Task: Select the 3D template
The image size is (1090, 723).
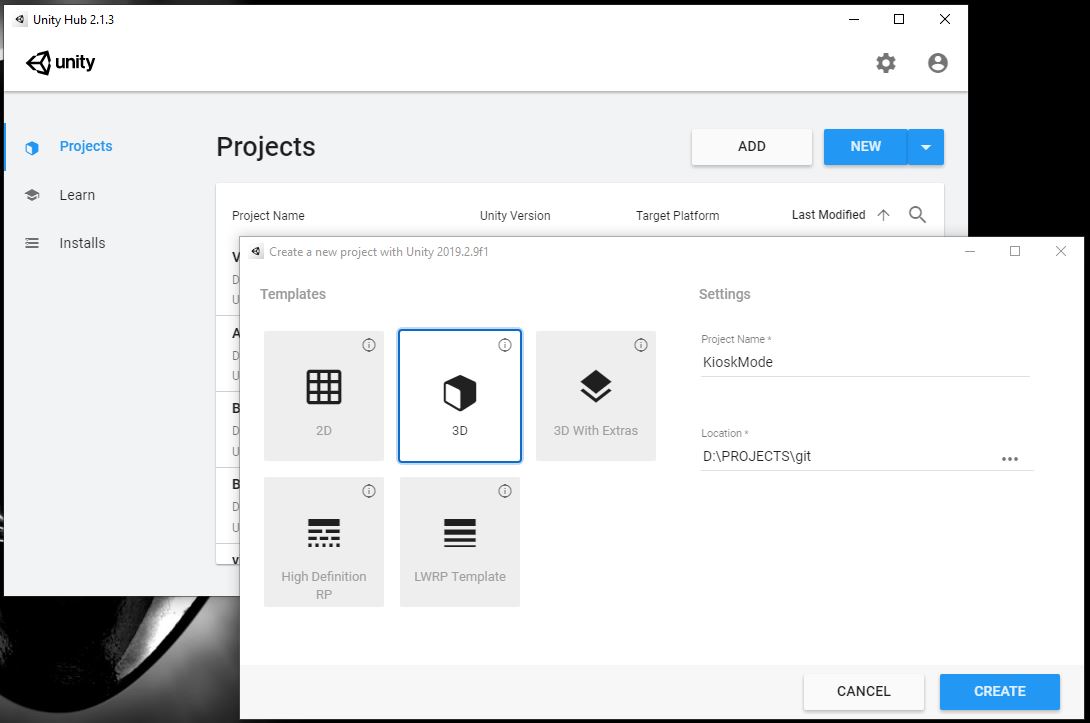Action: click(459, 396)
